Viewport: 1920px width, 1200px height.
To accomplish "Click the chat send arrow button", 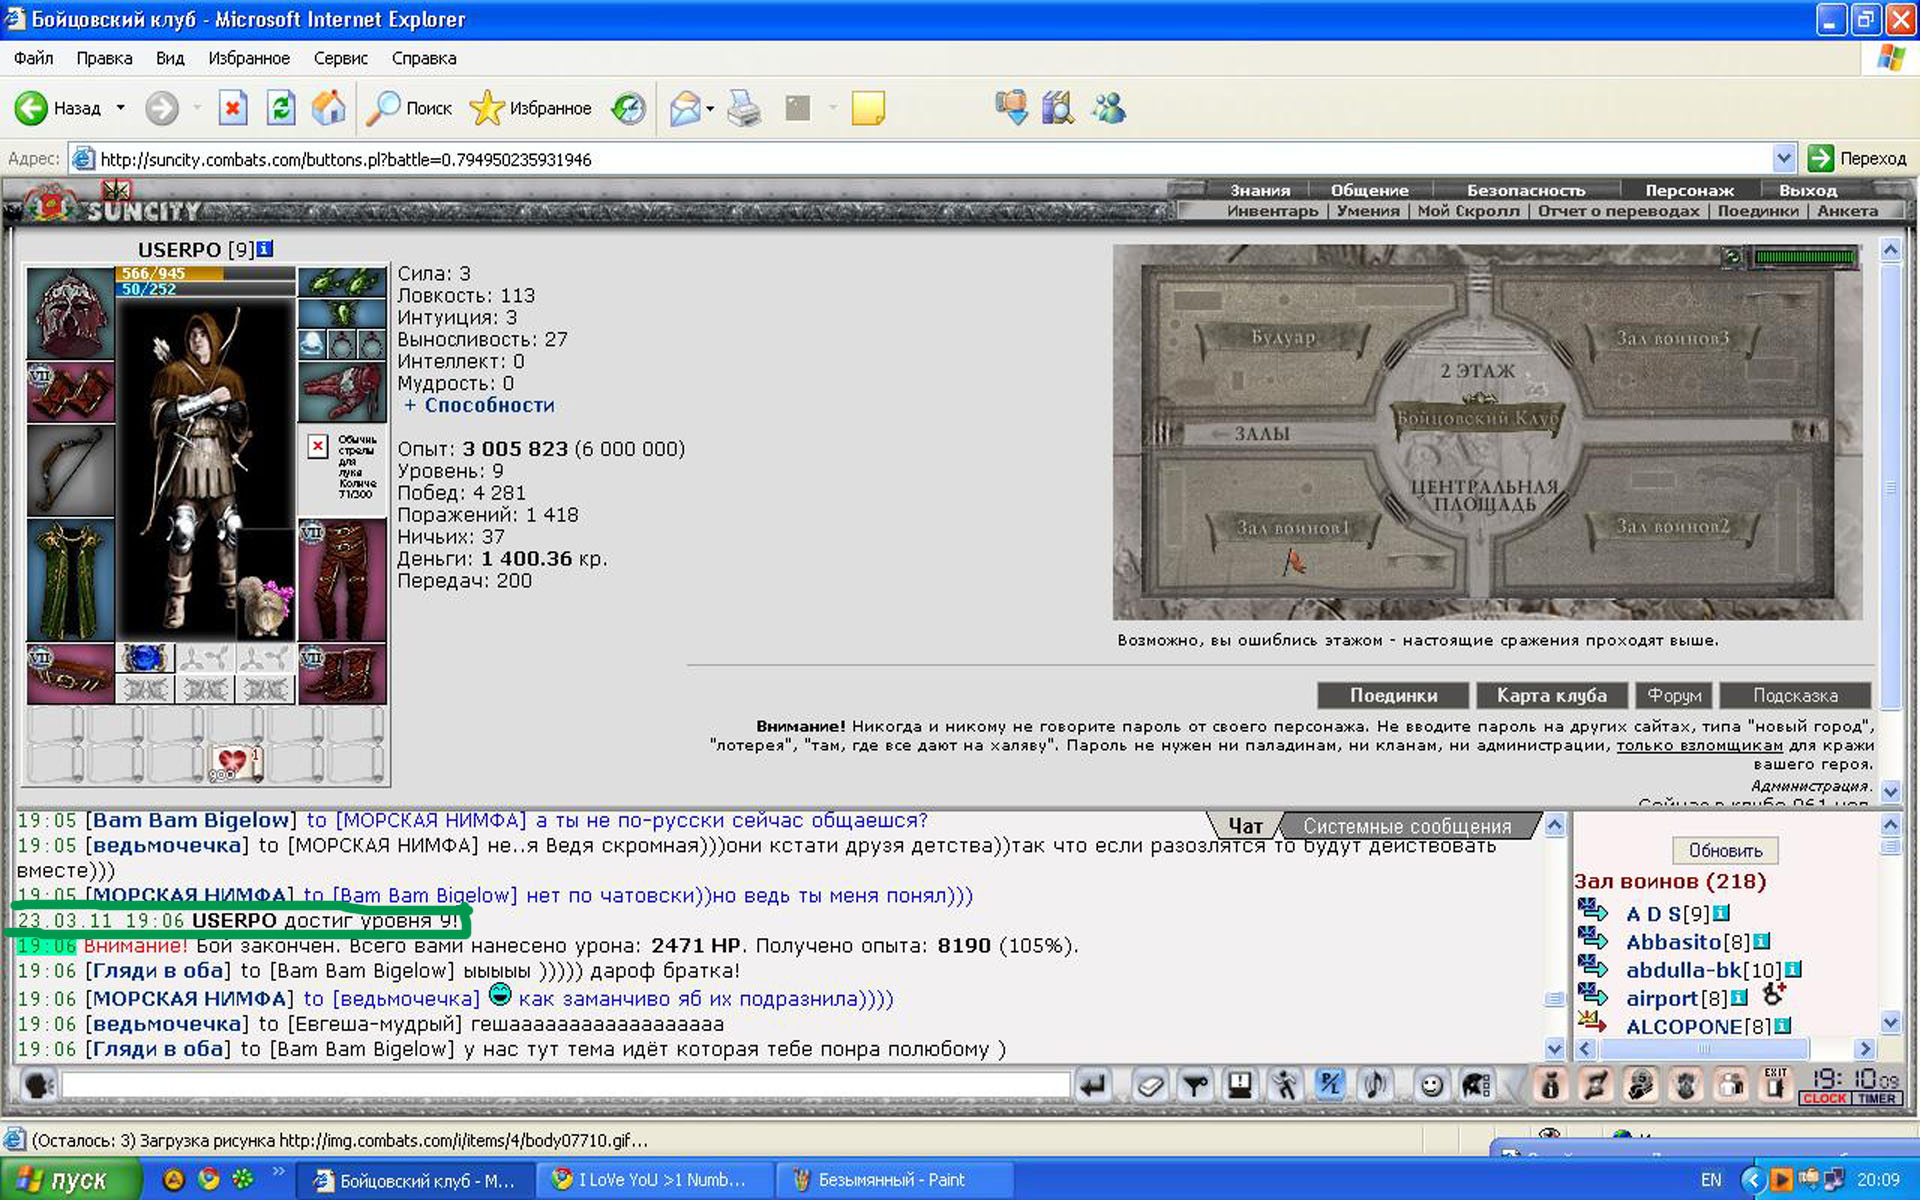I will coord(1094,1085).
